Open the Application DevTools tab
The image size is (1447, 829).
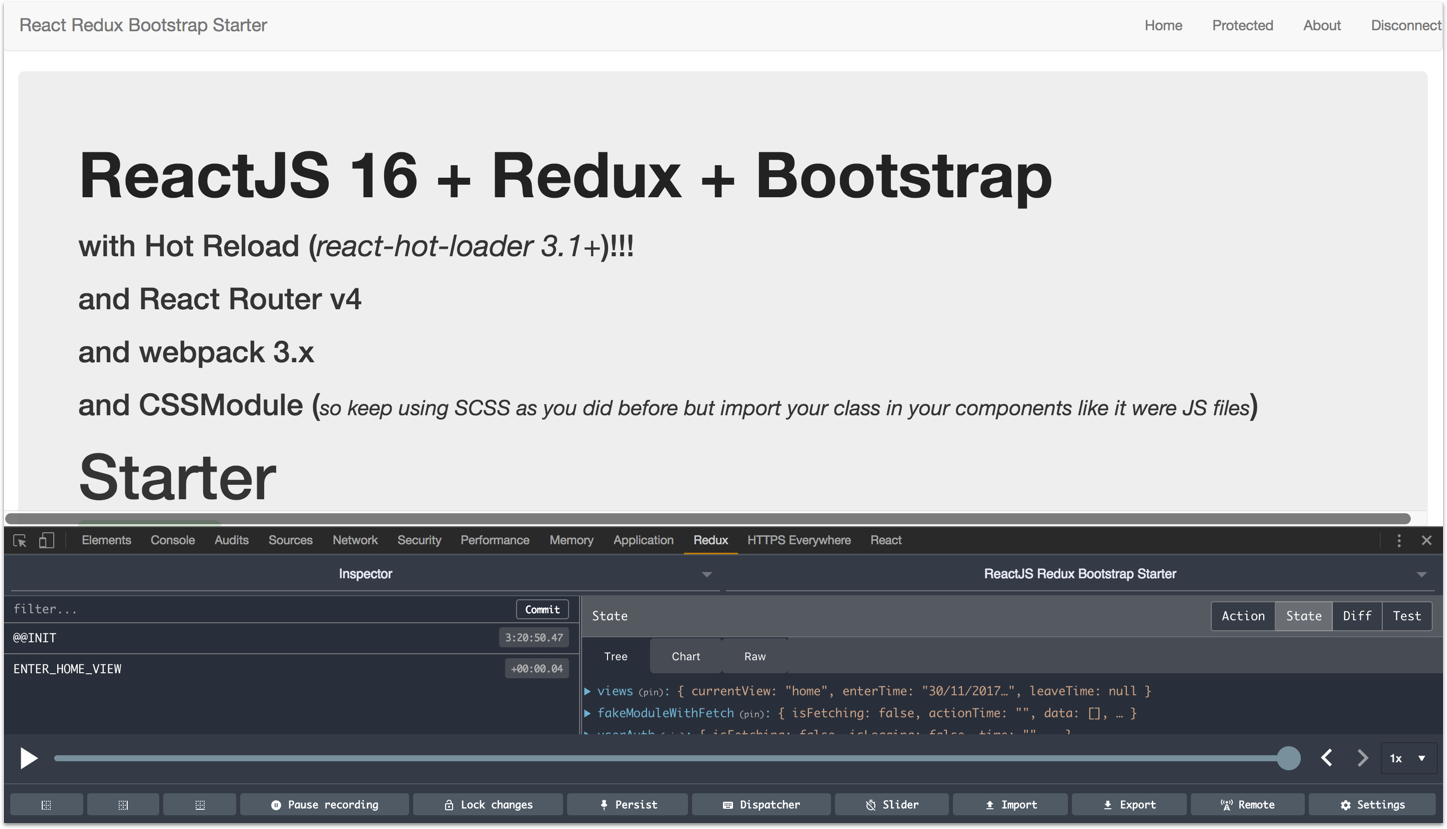pyautogui.click(x=643, y=540)
